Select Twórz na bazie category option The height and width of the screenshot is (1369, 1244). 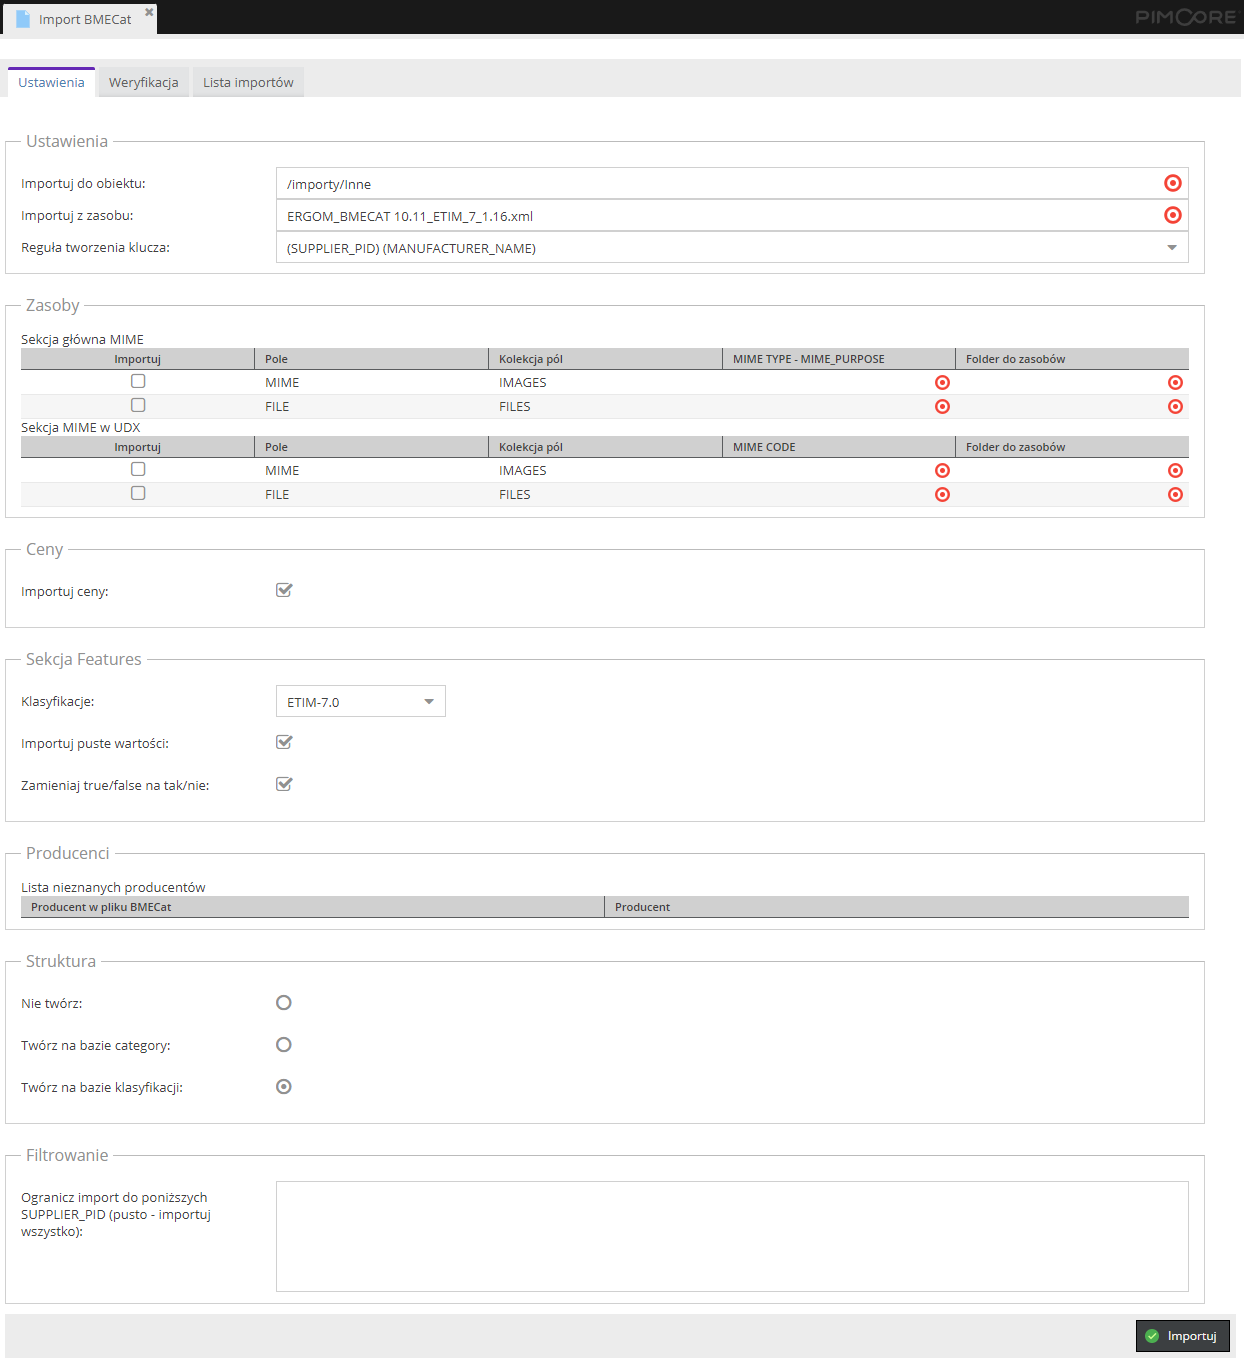pos(284,1045)
